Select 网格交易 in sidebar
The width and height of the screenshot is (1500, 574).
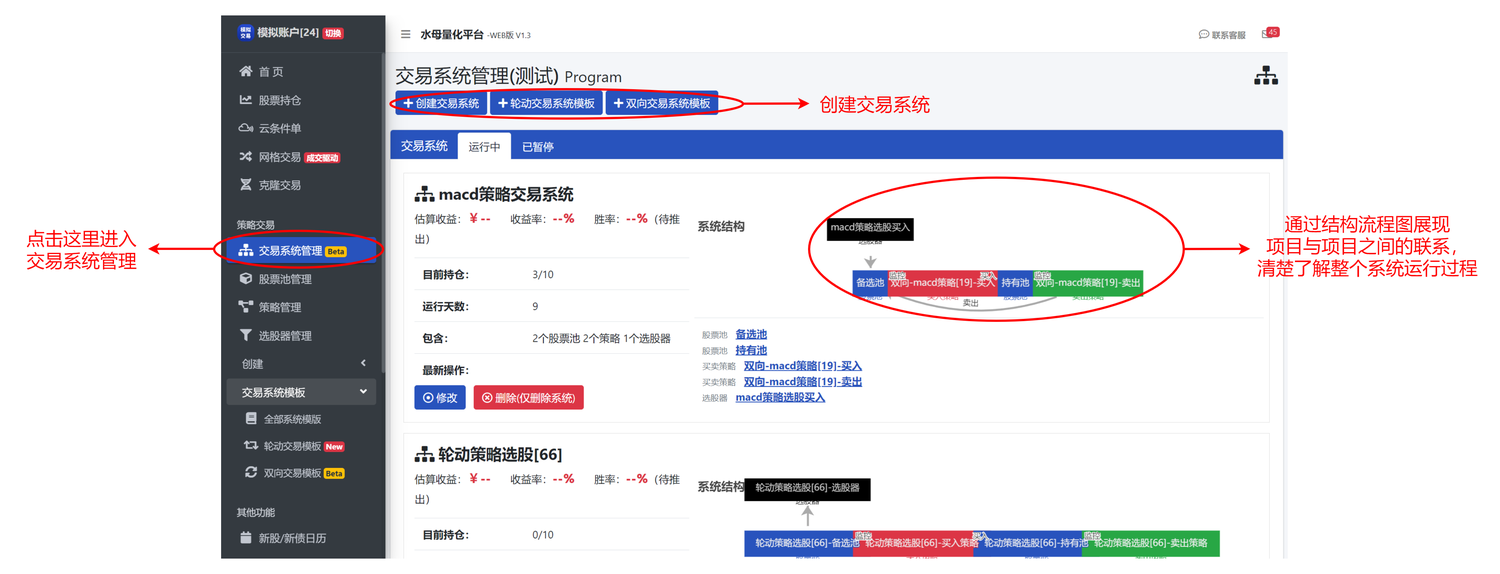coord(279,157)
